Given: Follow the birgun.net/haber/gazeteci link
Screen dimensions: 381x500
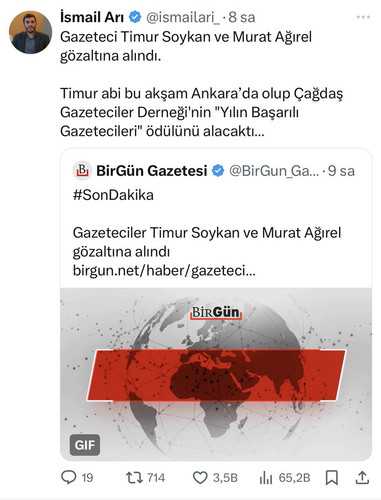Looking at the screenshot, I should [164, 271].
